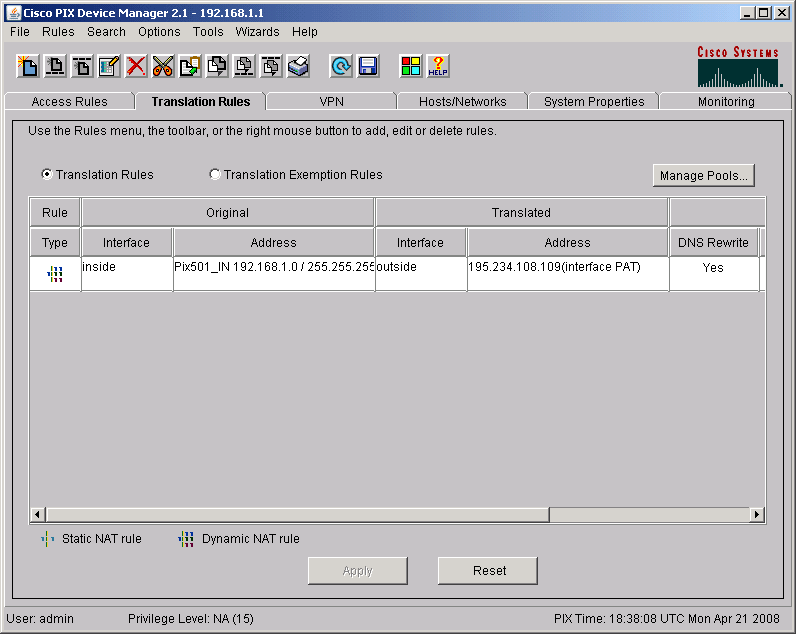Click the 'Privilege Level: NA (15)' status text

191,618
